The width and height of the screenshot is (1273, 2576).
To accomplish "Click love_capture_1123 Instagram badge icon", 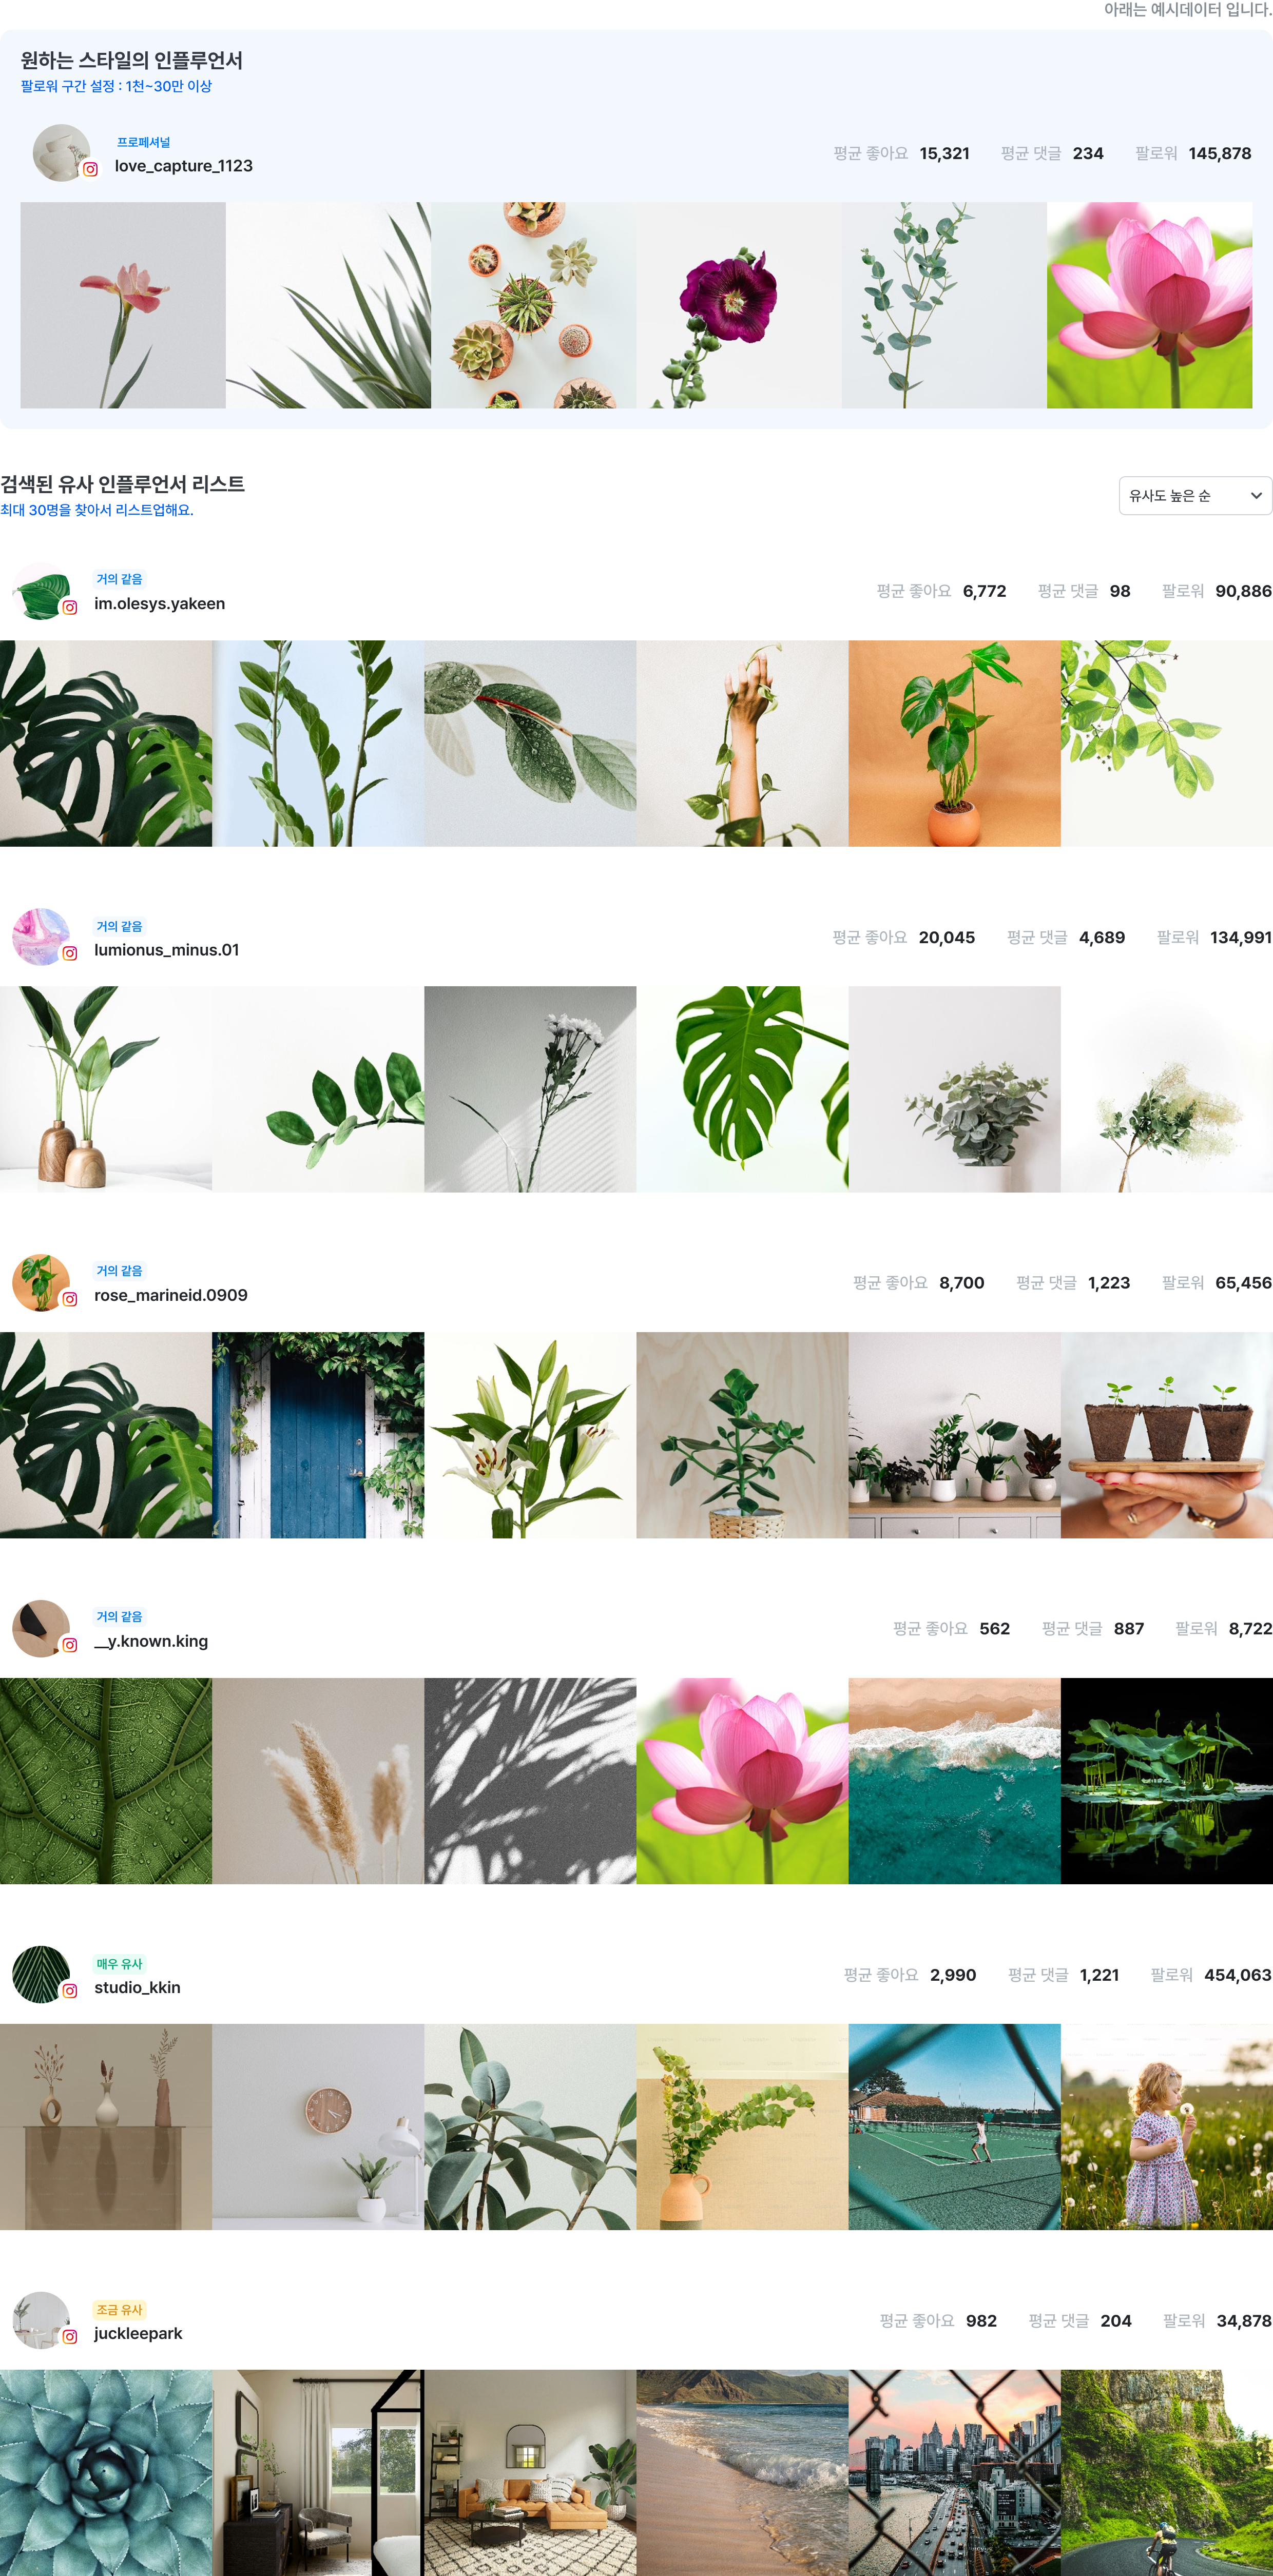I will tap(90, 170).
